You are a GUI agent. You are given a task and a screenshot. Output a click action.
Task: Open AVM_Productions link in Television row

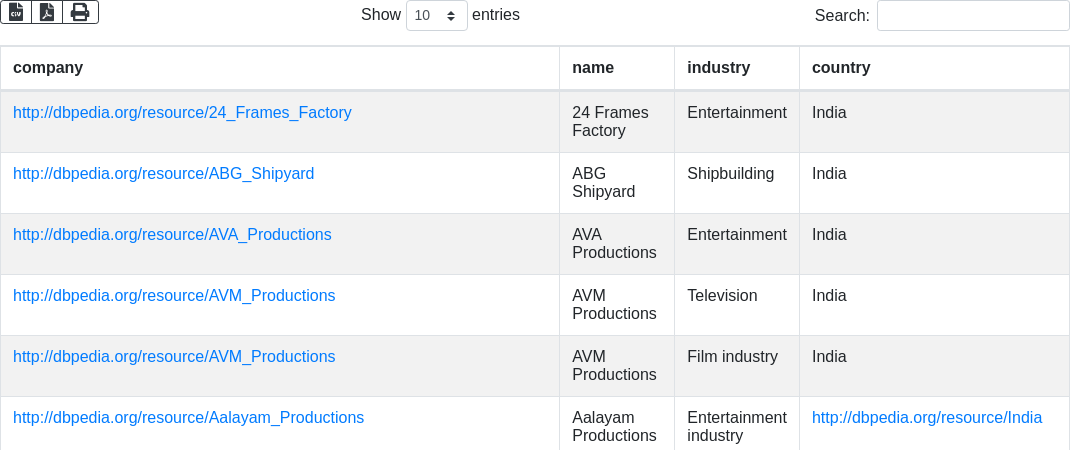click(x=174, y=296)
